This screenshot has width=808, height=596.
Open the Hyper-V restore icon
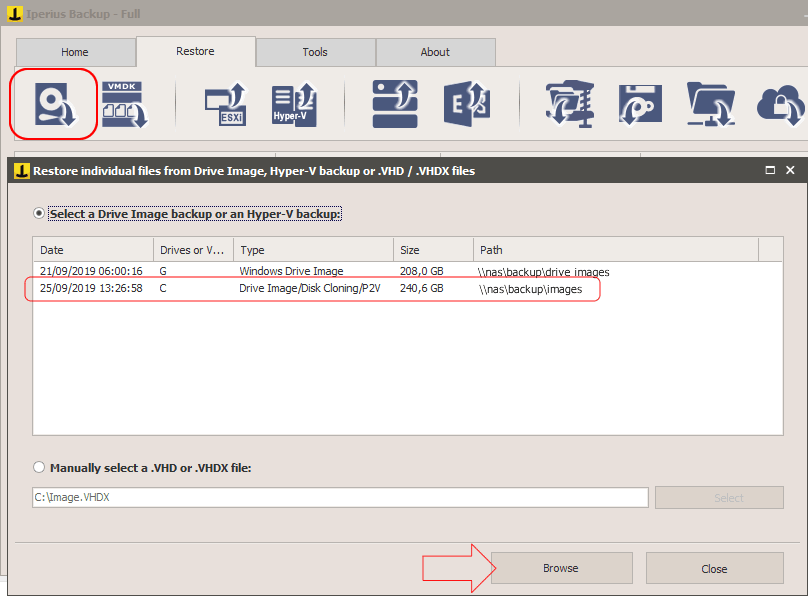point(294,104)
